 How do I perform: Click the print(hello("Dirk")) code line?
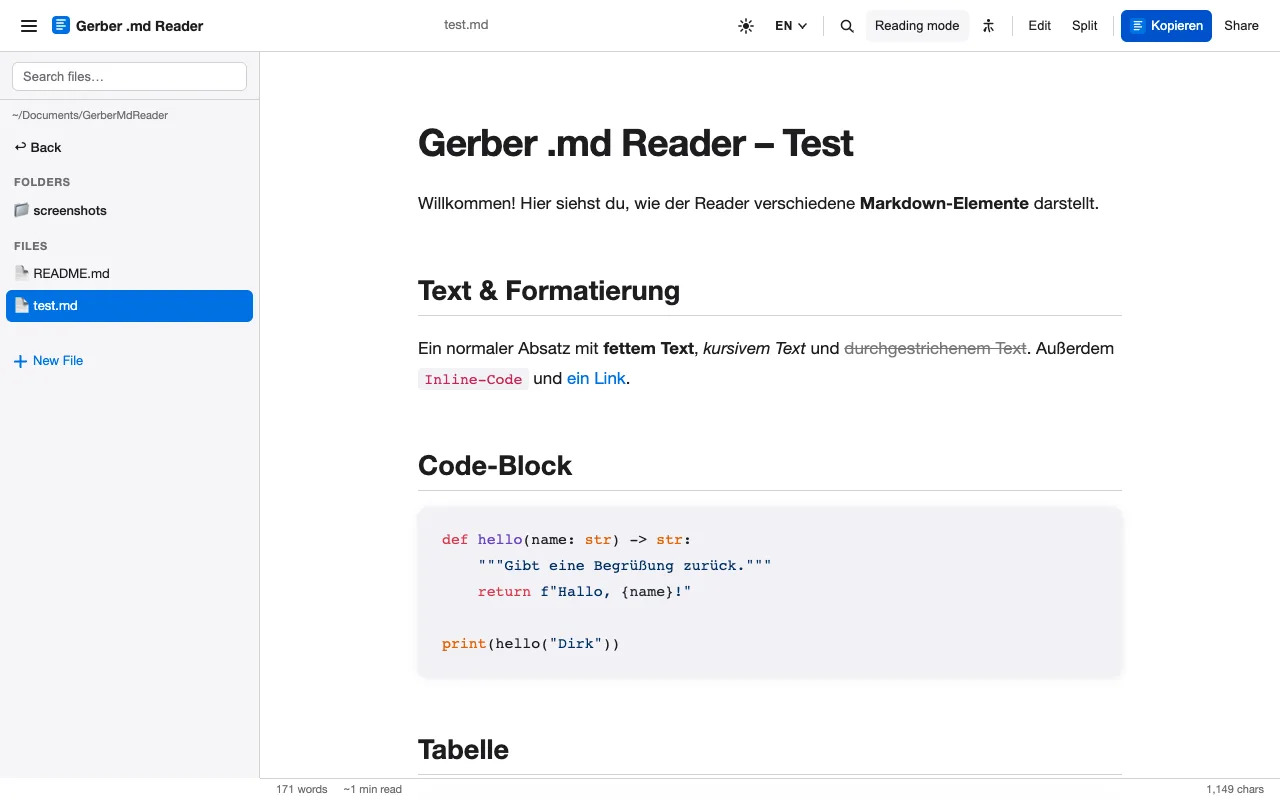[531, 644]
